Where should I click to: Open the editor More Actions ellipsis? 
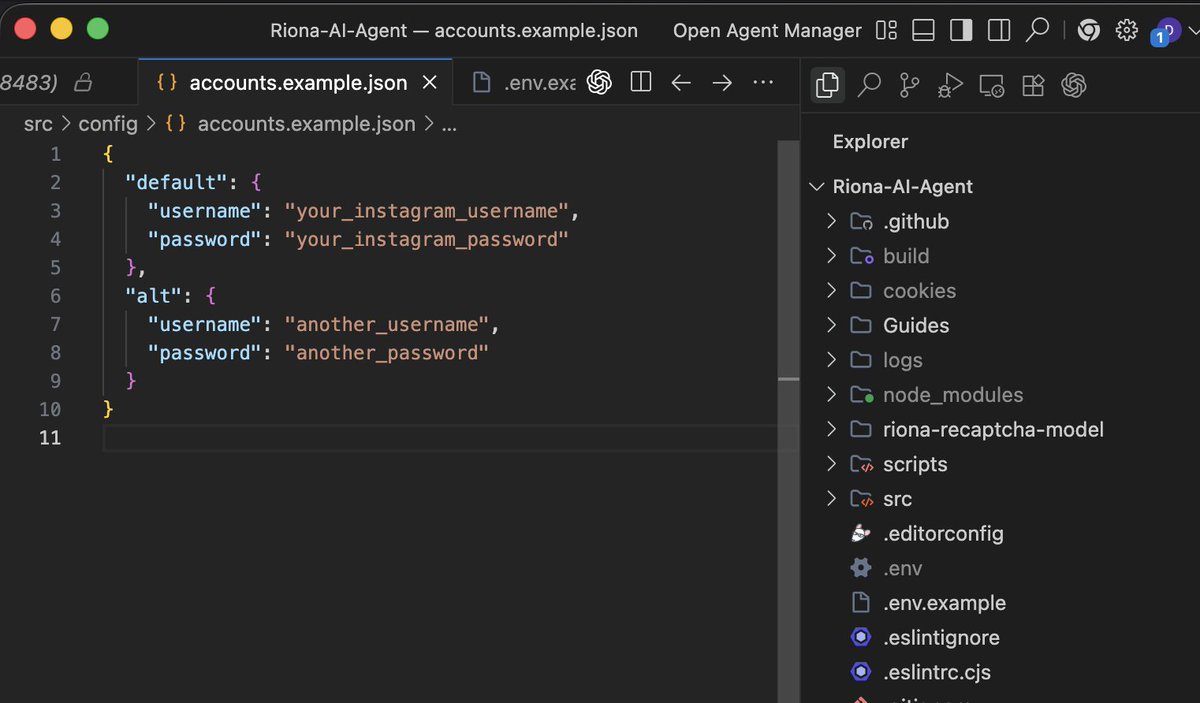point(763,82)
